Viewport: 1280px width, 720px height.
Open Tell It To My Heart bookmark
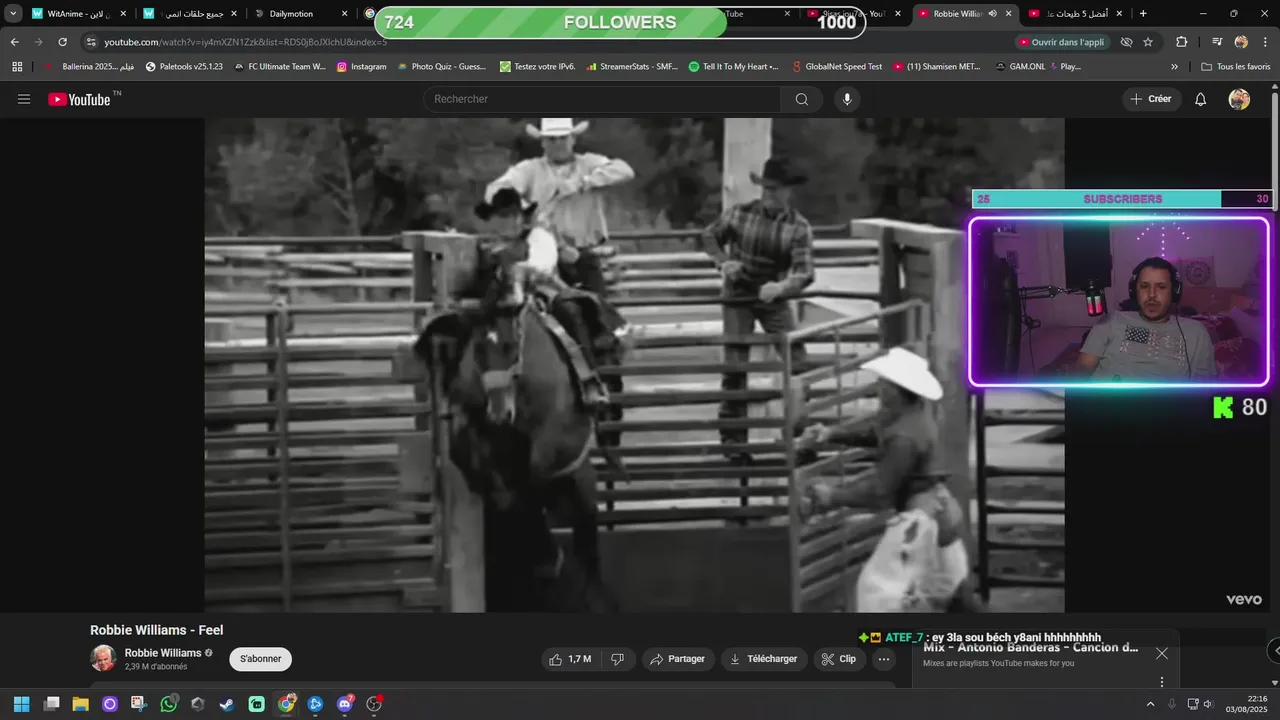coord(734,67)
